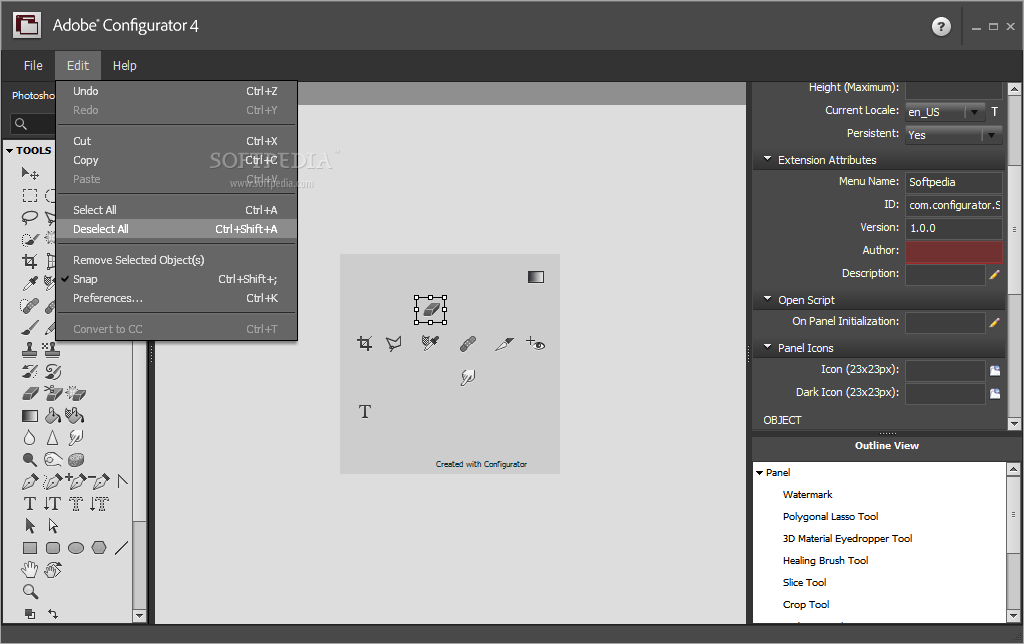Open the help question mark icon

click(x=940, y=27)
